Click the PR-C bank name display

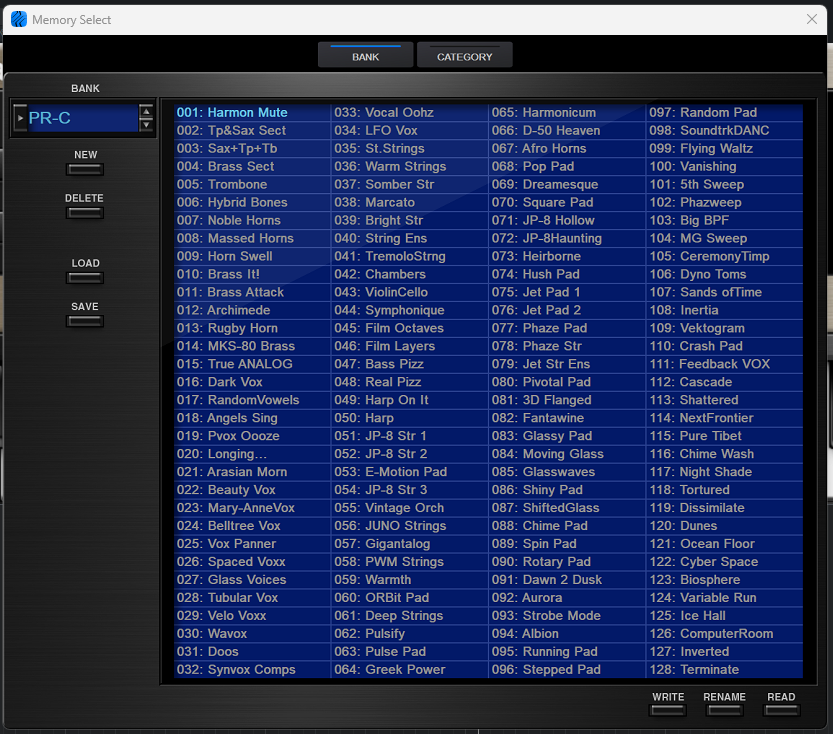click(x=82, y=118)
